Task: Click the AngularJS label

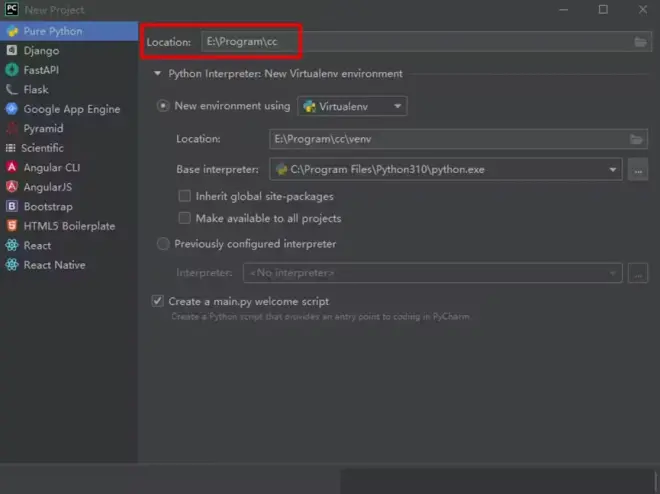Action: pyautogui.click(x=48, y=187)
